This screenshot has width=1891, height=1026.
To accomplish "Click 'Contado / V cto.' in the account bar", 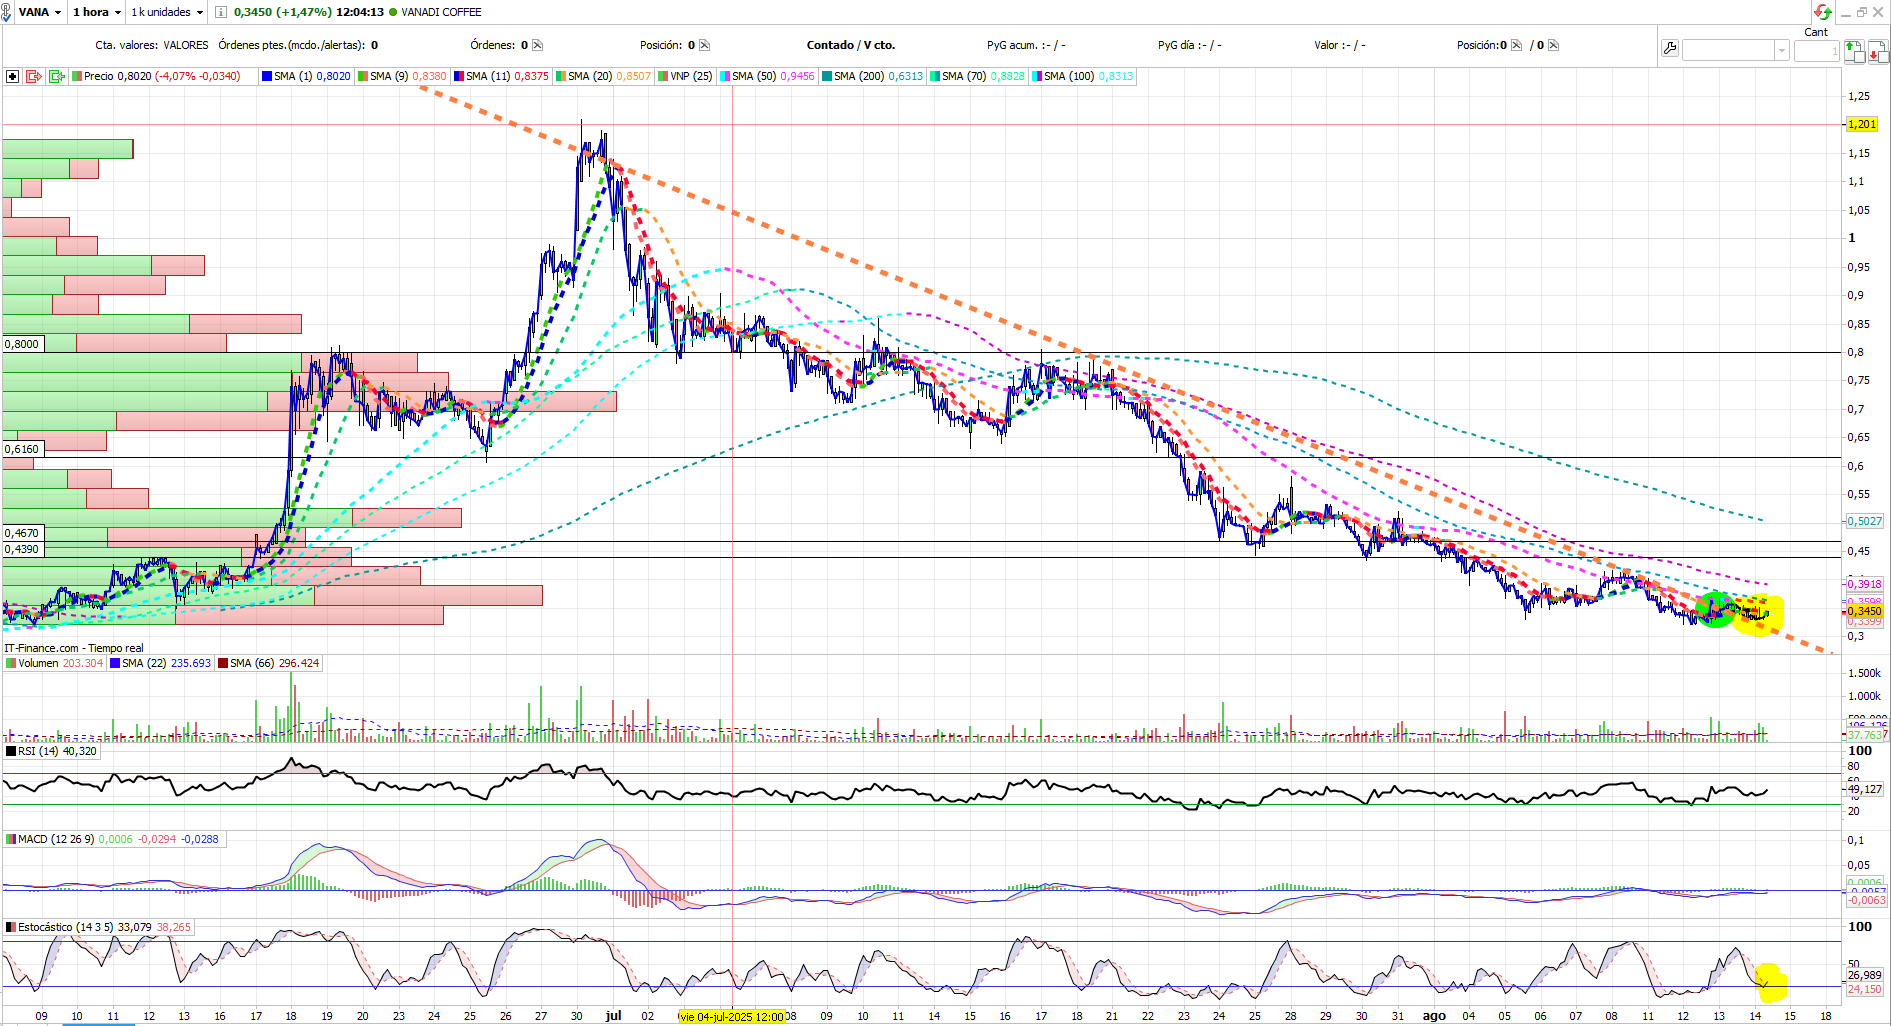I will (851, 45).
